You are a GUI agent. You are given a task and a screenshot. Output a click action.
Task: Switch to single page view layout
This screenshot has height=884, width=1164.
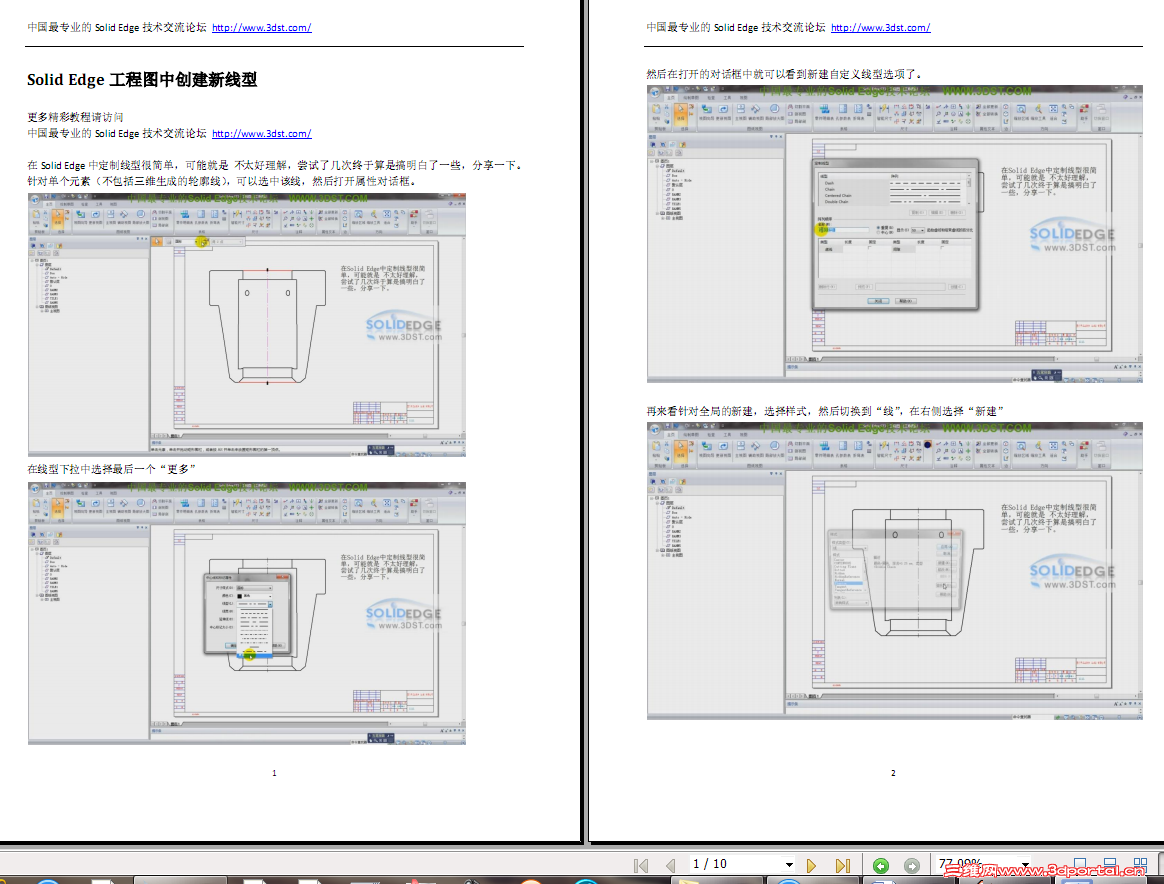[1079, 864]
